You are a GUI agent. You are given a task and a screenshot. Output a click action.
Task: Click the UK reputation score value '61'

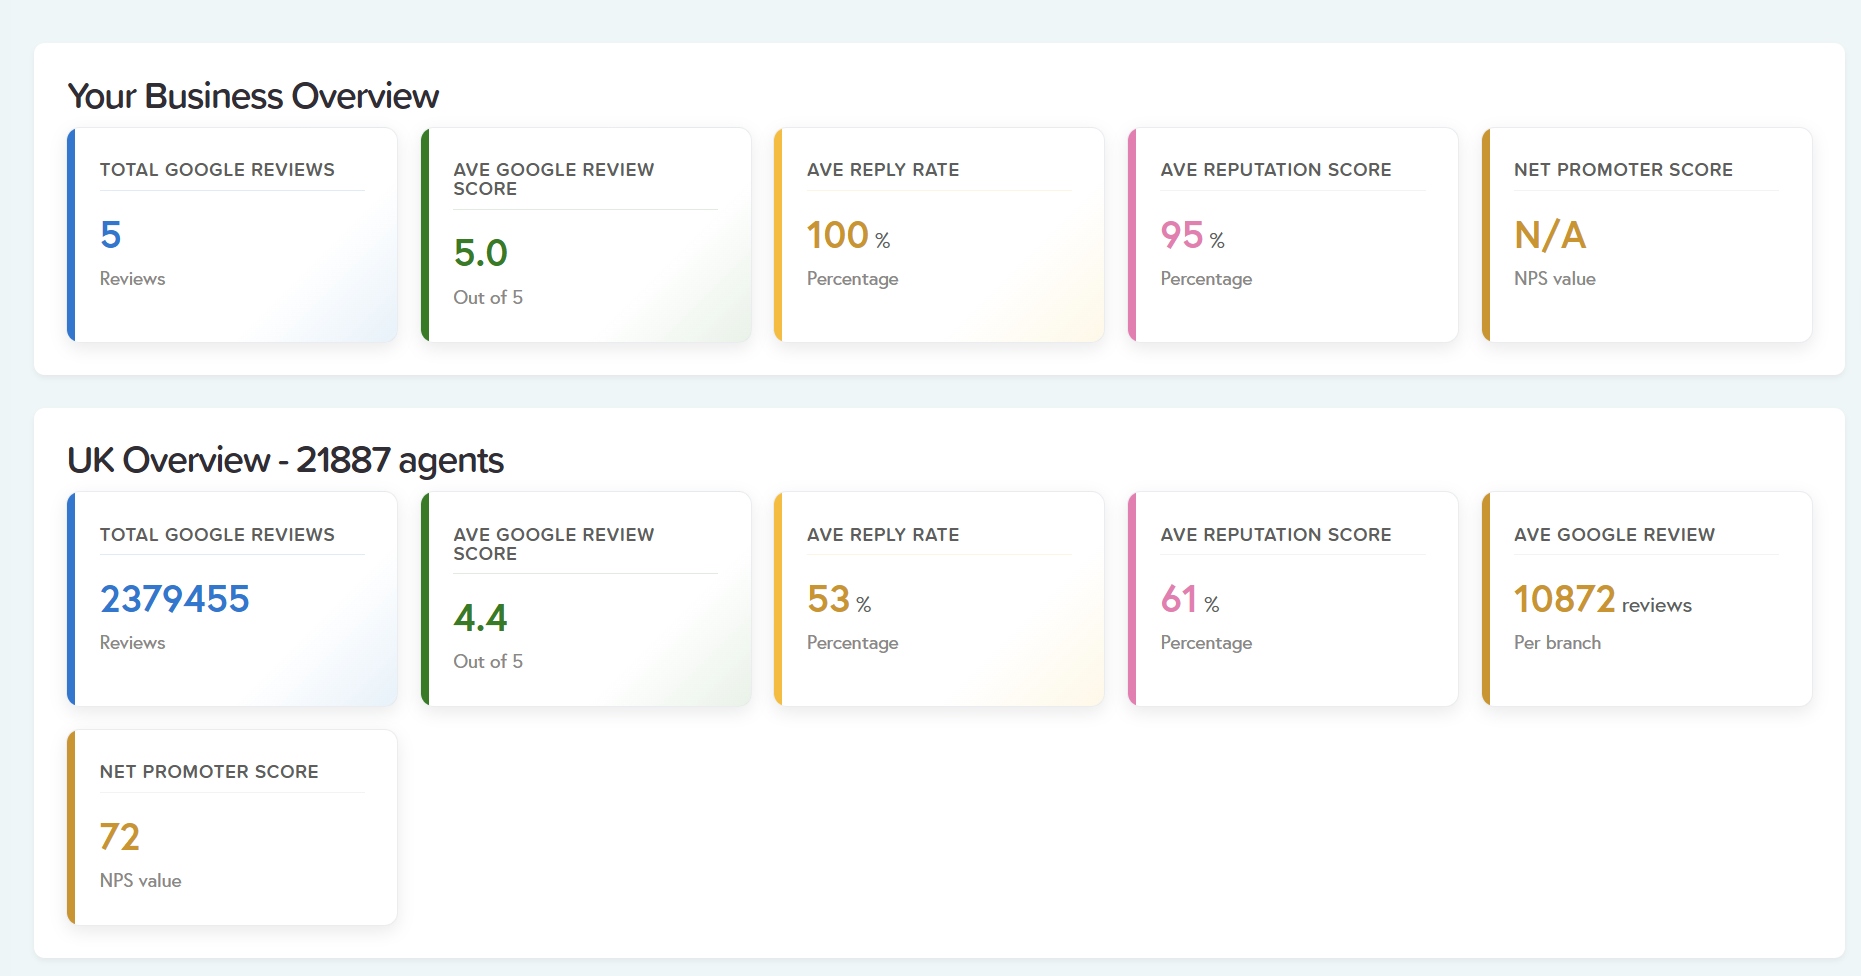coord(1179,599)
